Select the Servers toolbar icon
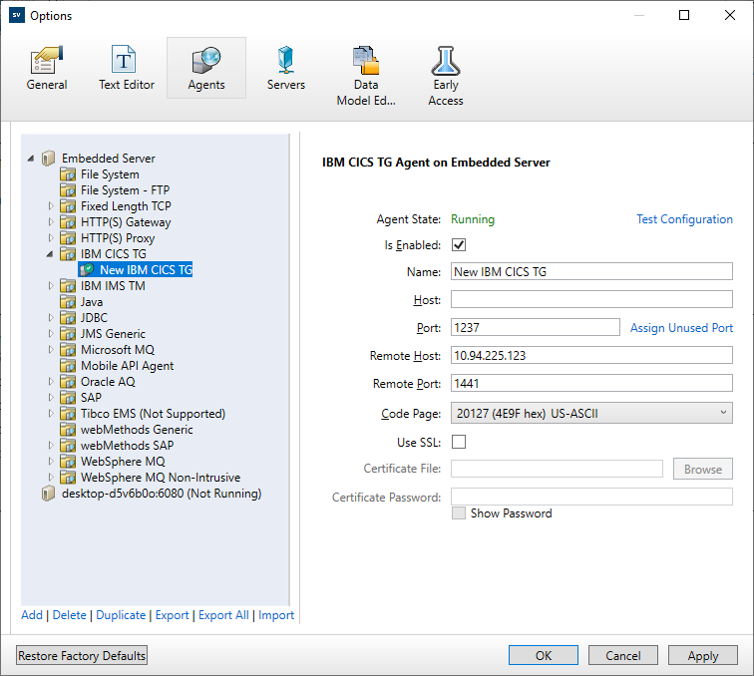This screenshot has height=676, width=754. point(286,60)
